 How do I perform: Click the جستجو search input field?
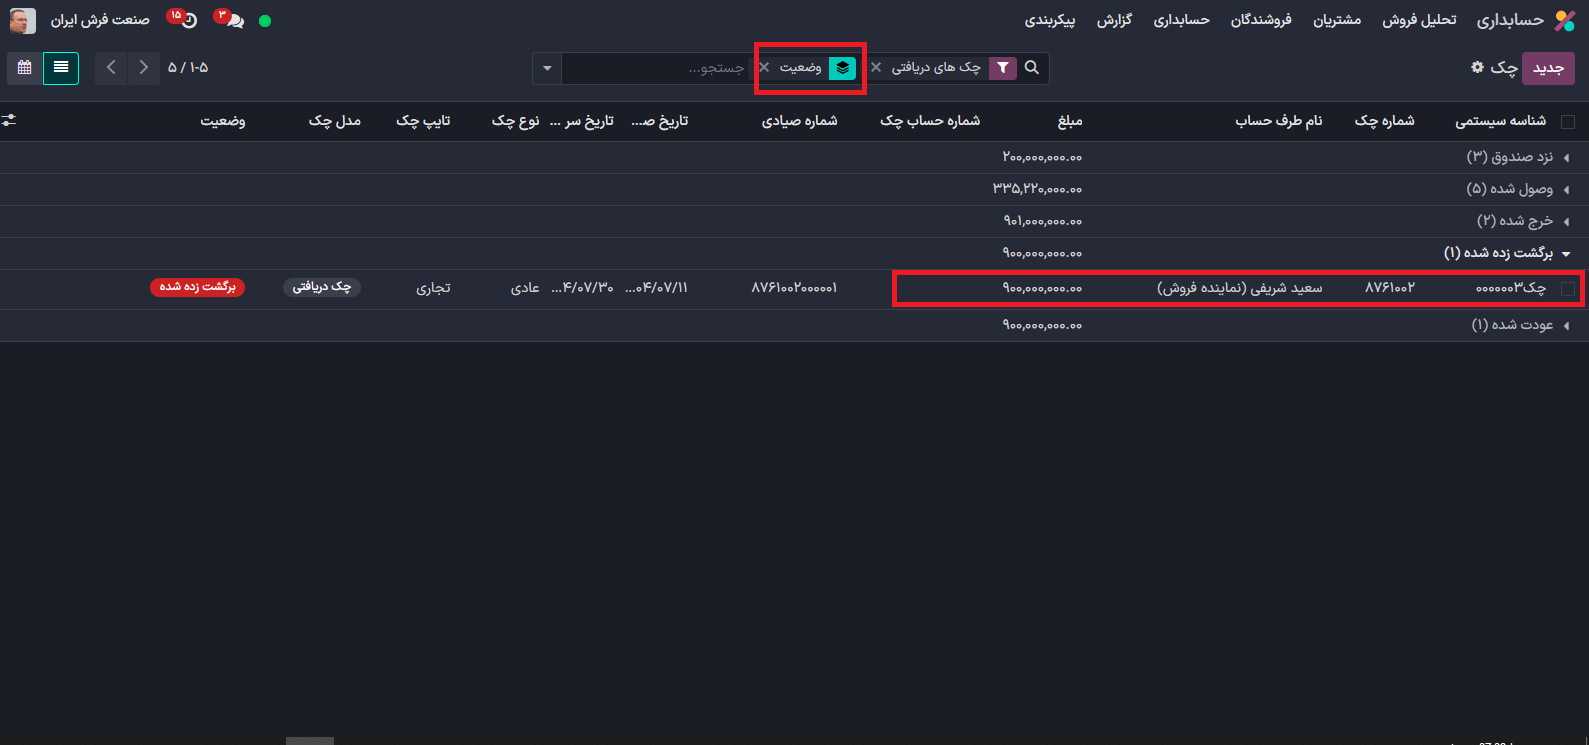[x=660, y=68]
